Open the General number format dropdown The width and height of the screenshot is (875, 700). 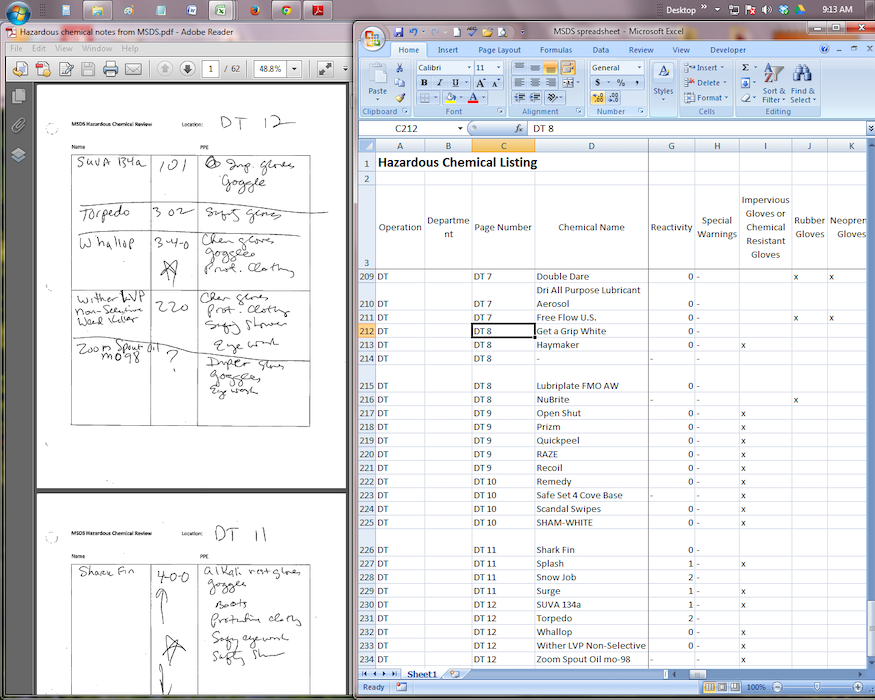click(x=640, y=68)
